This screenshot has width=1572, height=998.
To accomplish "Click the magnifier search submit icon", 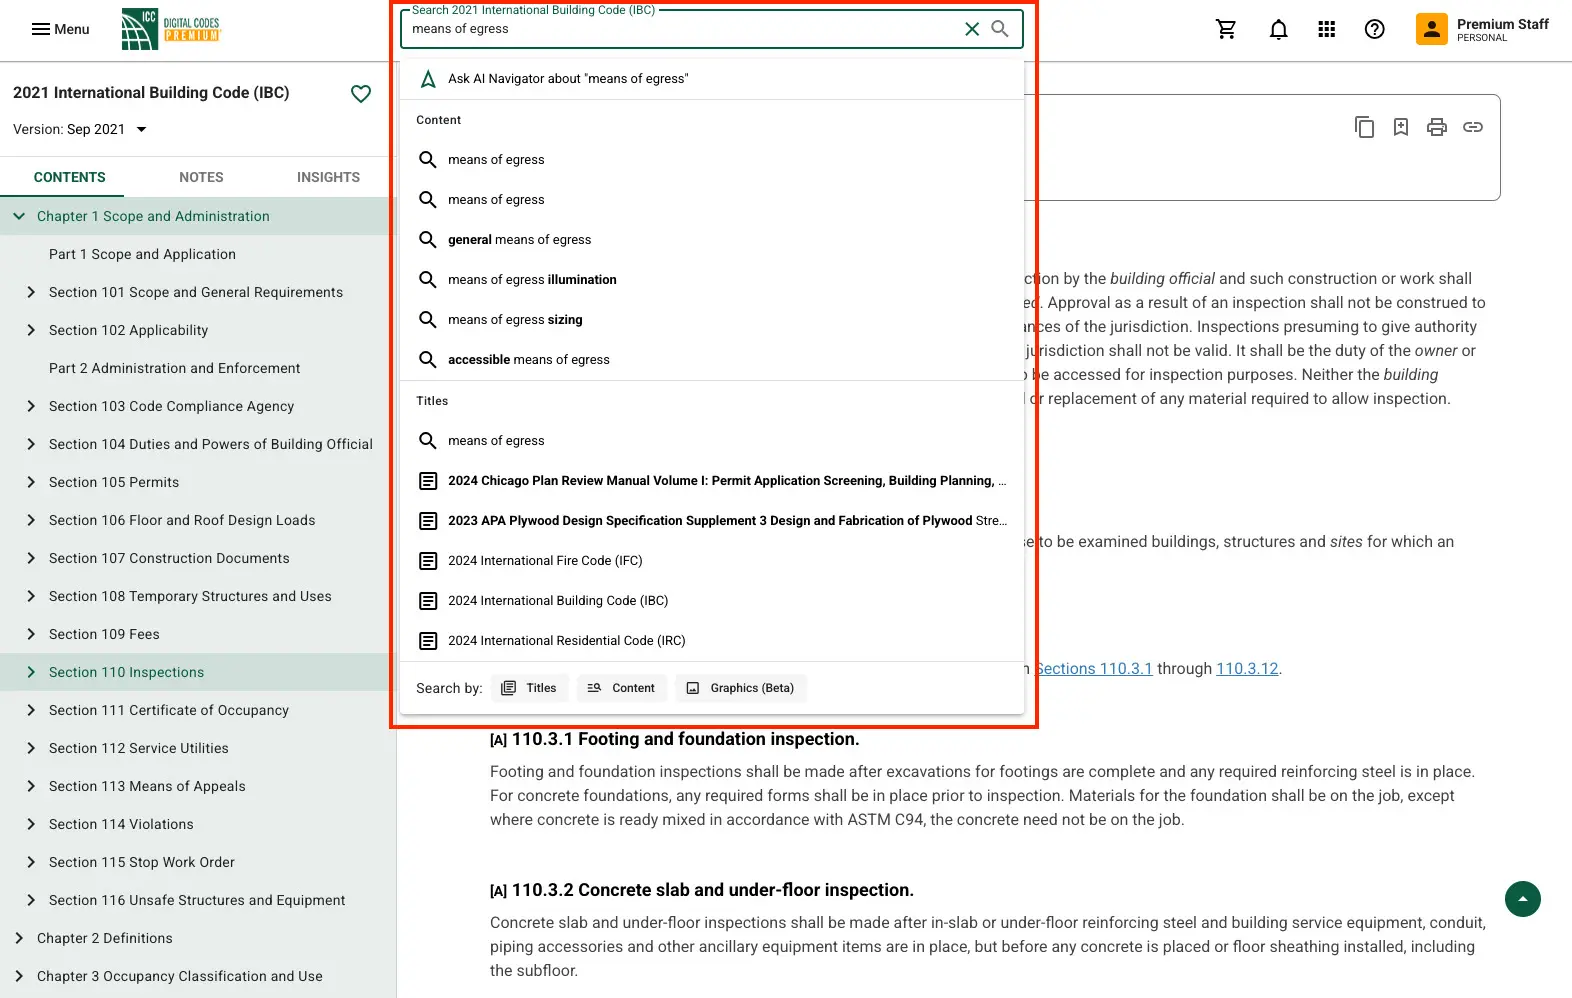I will pyautogui.click(x=1000, y=29).
